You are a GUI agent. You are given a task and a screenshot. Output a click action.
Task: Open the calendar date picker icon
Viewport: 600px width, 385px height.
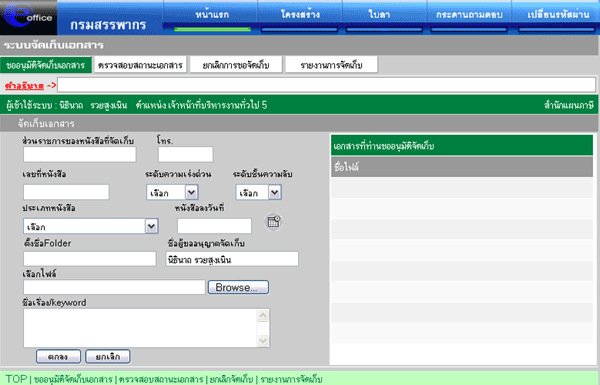(x=273, y=222)
